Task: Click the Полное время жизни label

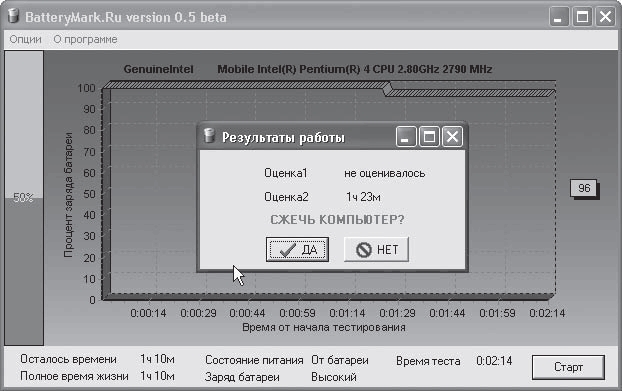Action: (x=74, y=376)
